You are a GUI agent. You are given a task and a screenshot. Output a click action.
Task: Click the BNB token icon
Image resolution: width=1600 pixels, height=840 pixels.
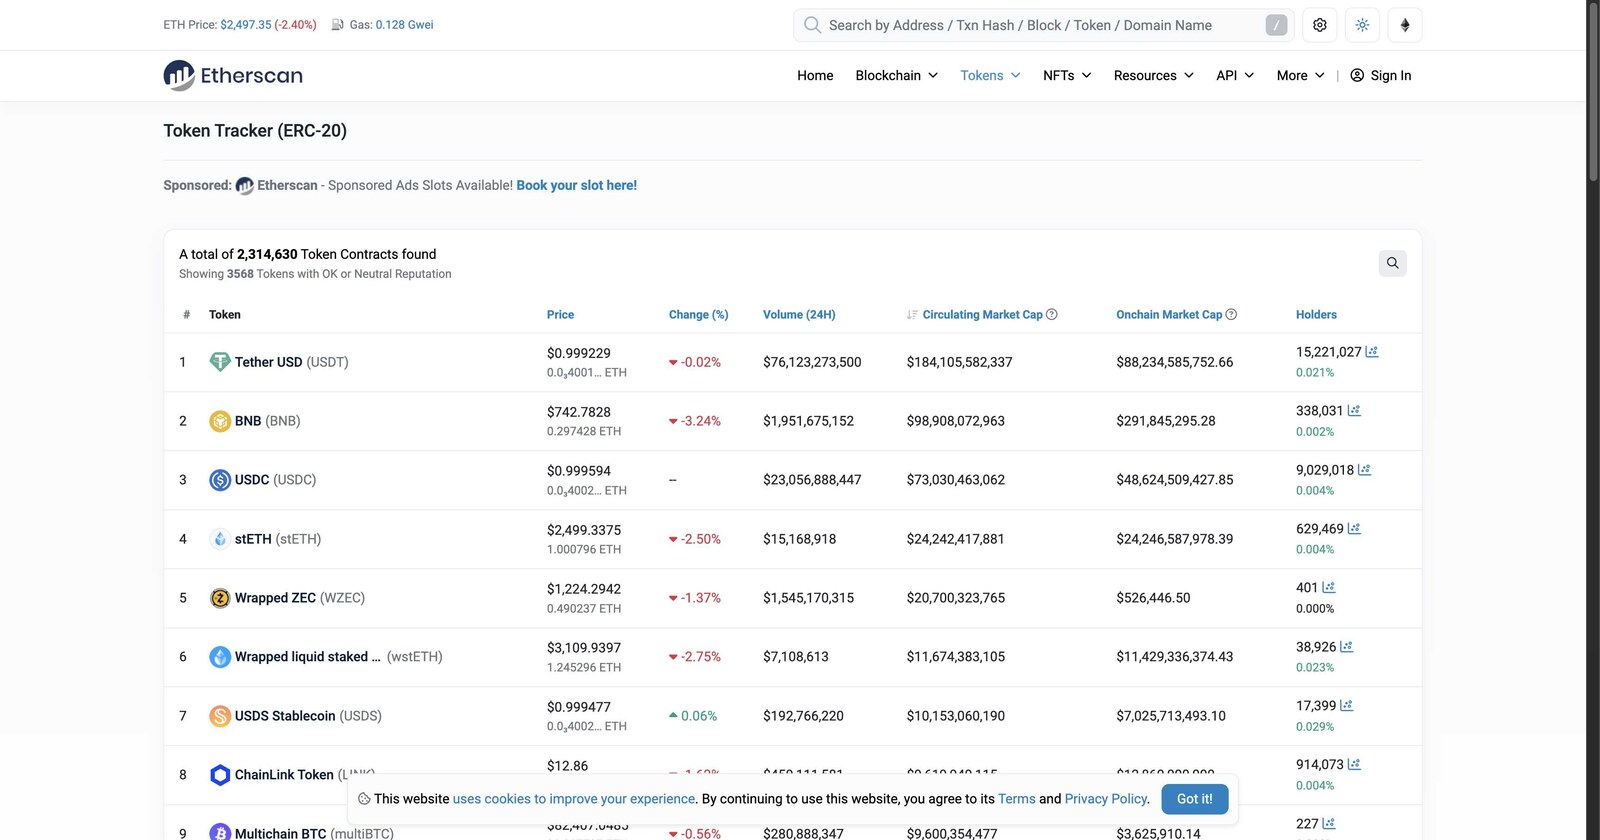point(220,421)
